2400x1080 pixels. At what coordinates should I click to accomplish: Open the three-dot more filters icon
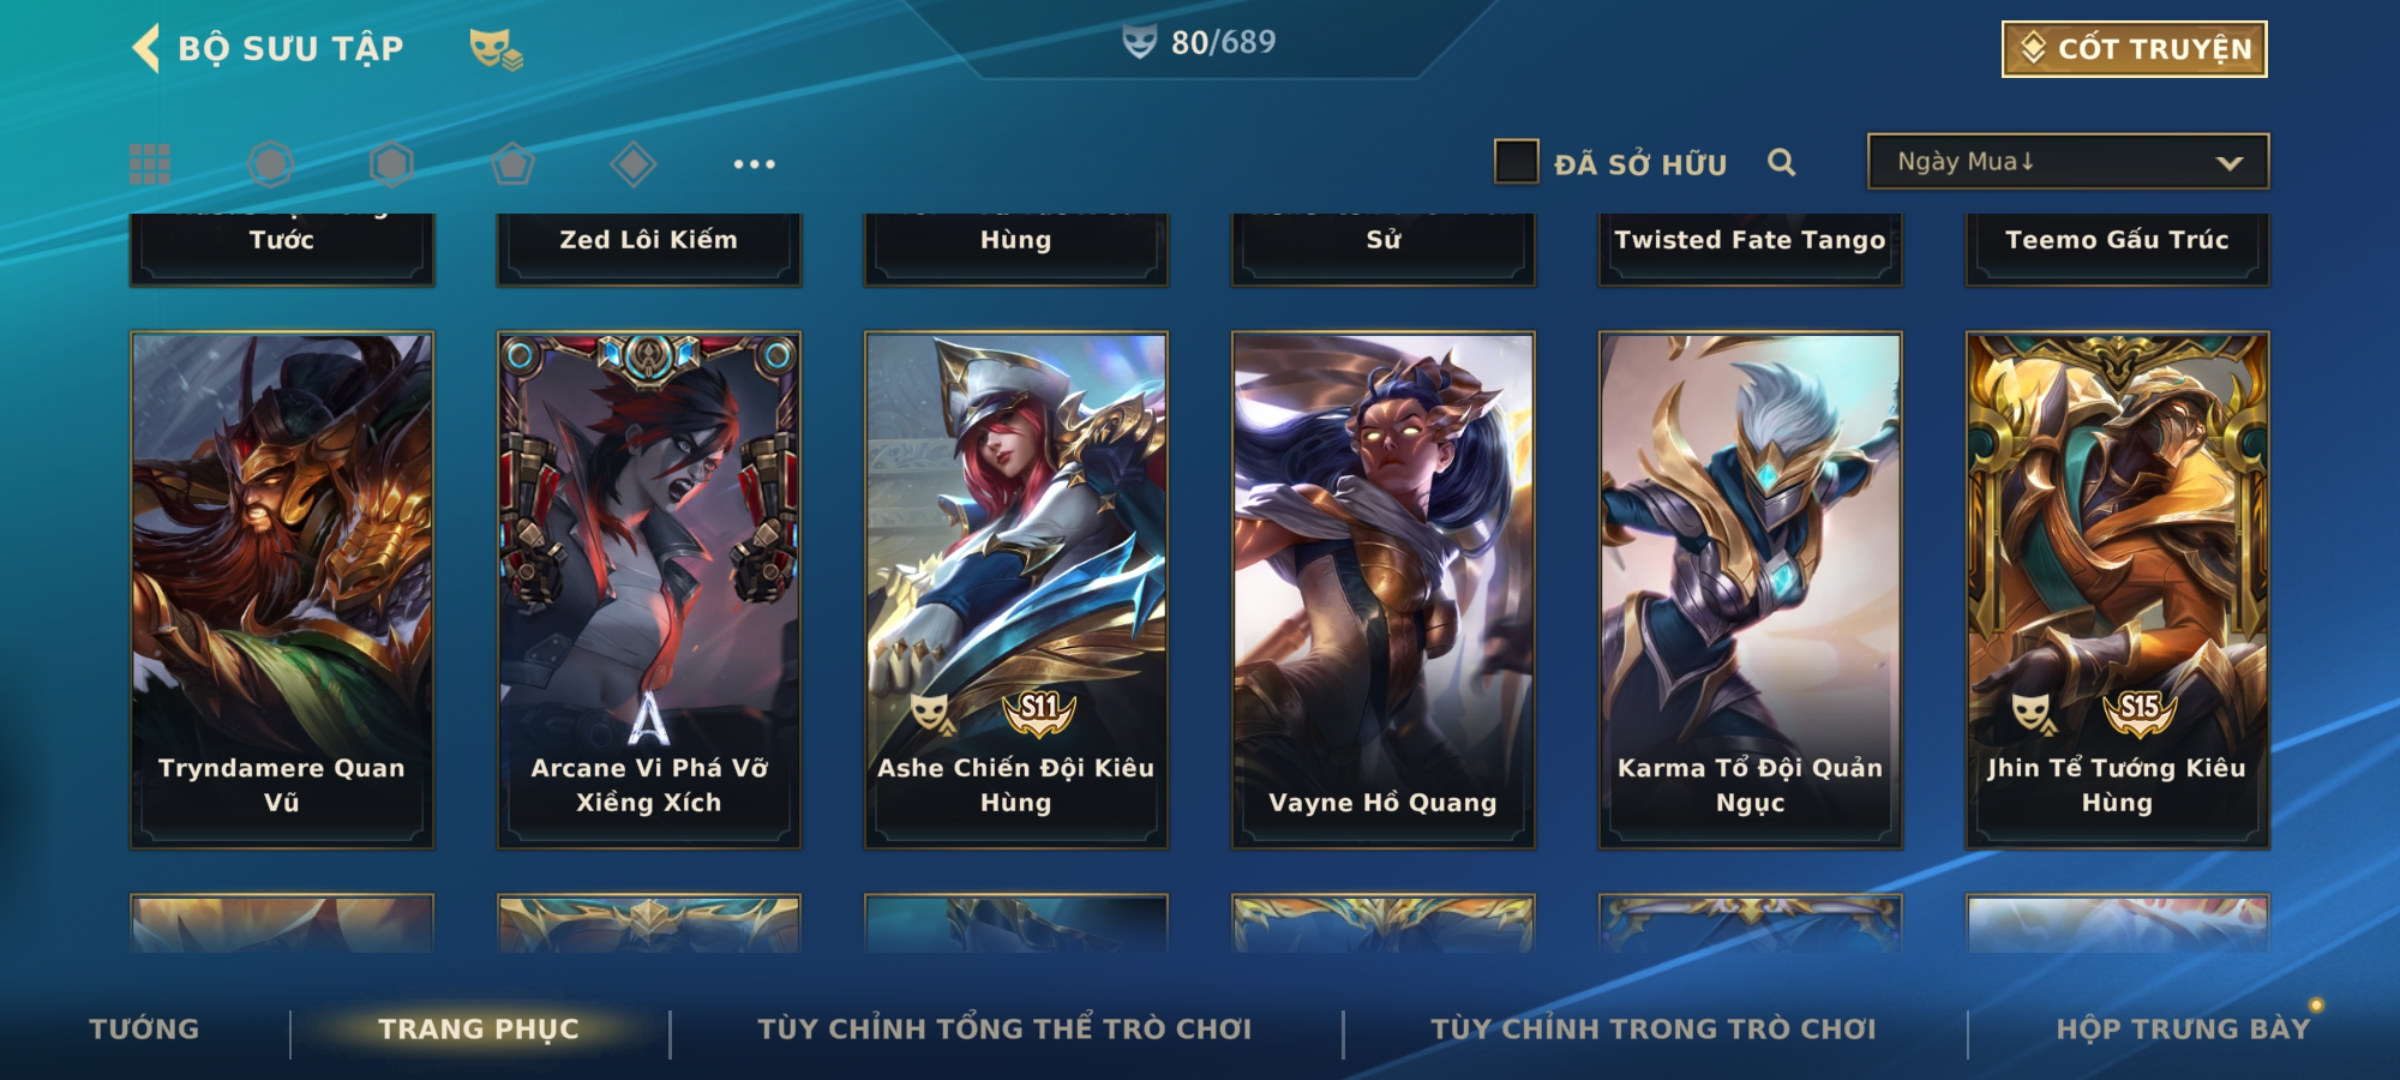(754, 164)
